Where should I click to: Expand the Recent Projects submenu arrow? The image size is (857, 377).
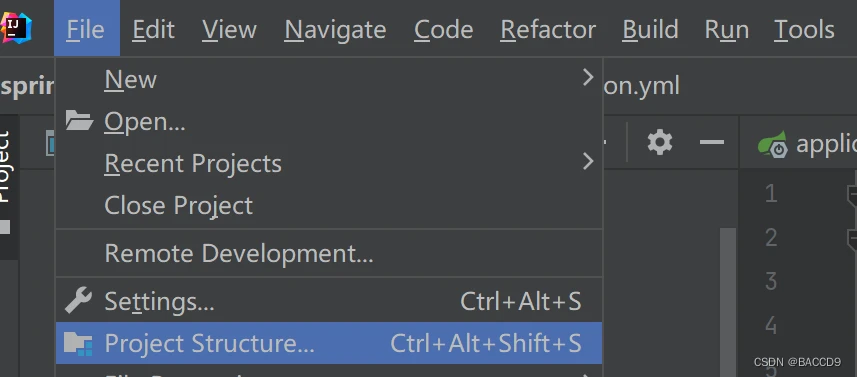(x=588, y=161)
